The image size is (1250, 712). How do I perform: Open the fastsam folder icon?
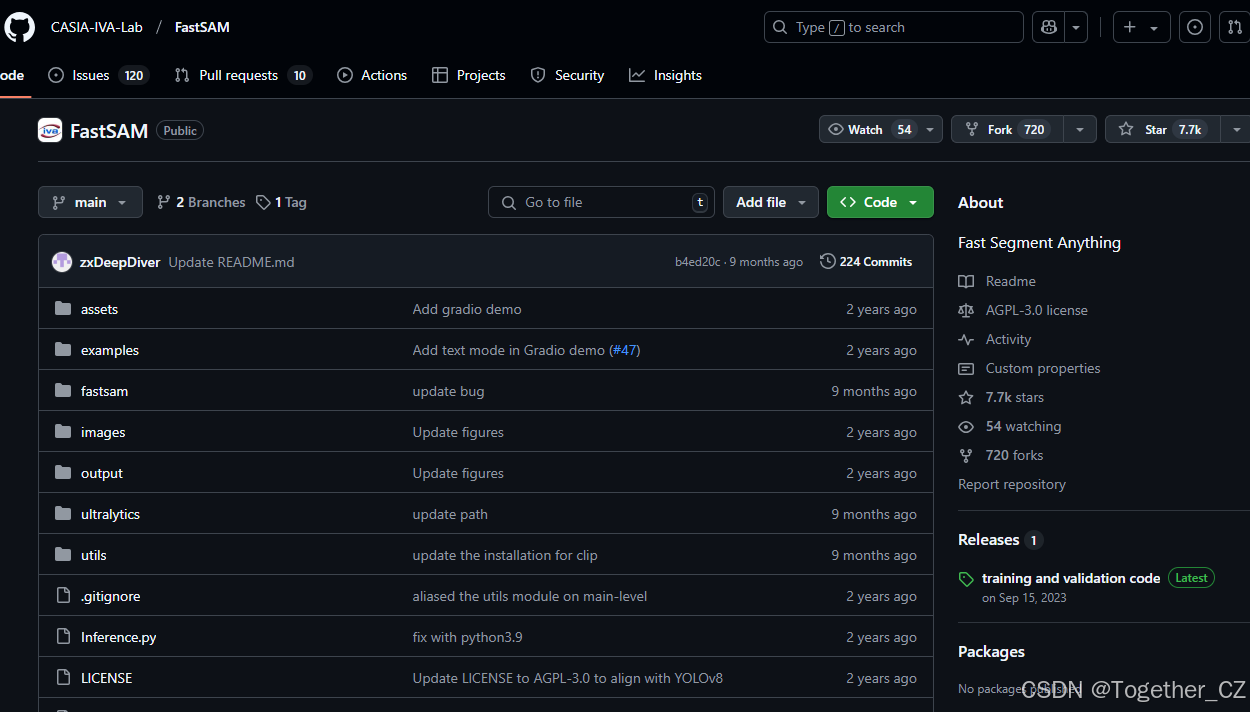pos(63,391)
